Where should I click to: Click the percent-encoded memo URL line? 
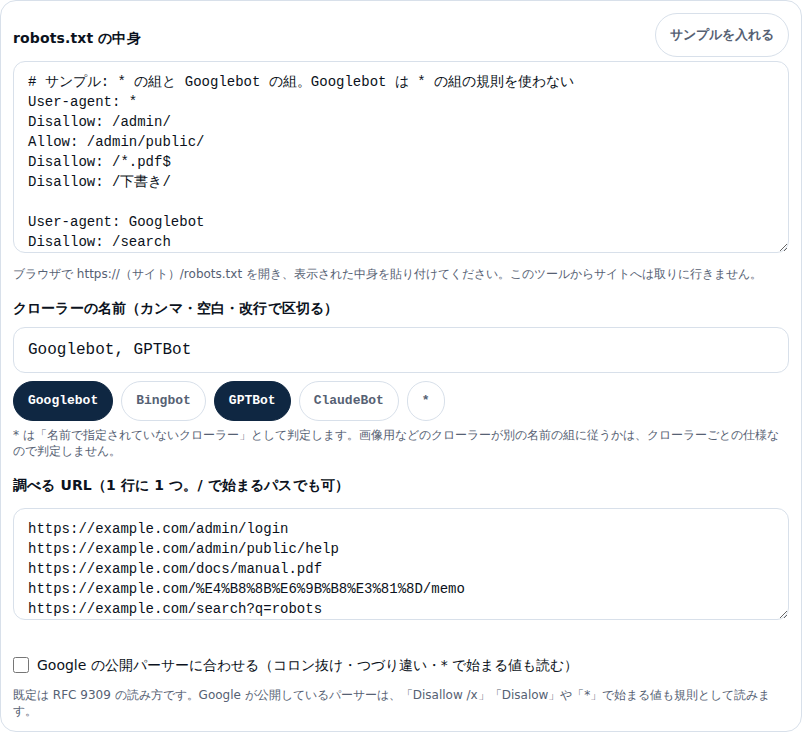tap(246, 588)
